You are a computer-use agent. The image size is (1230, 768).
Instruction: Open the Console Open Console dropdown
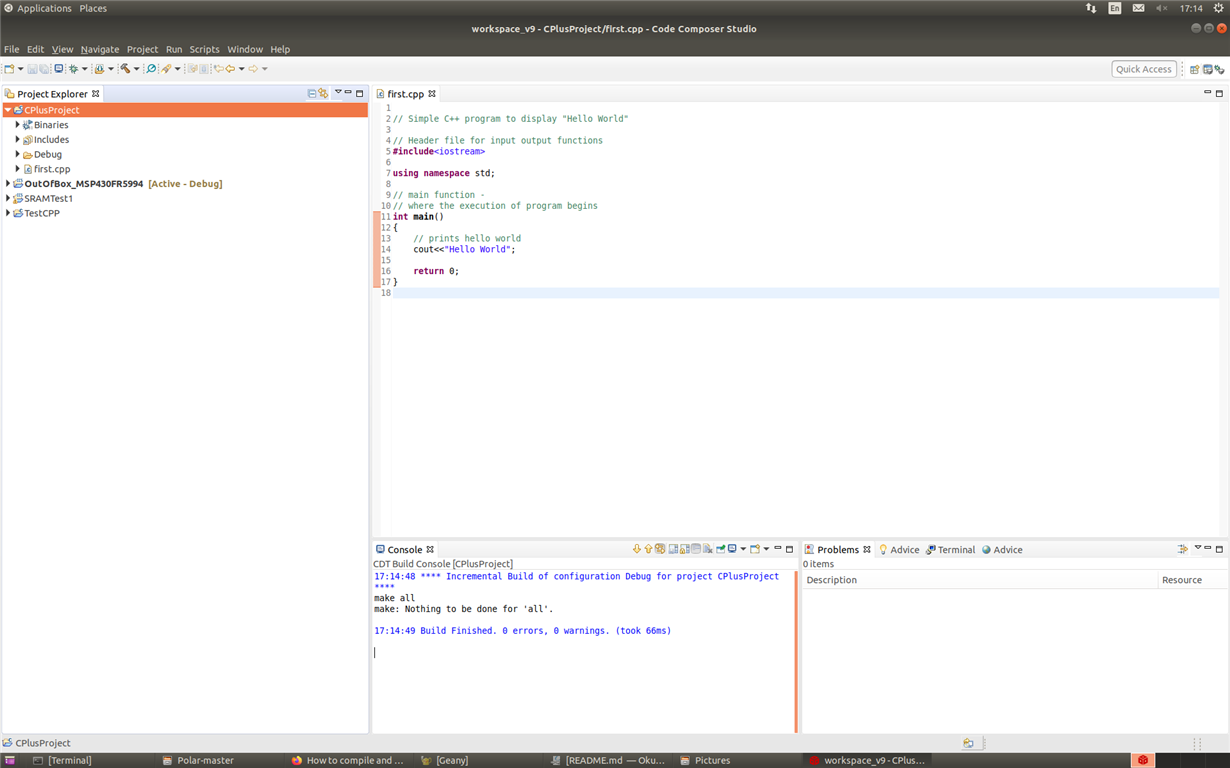pos(766,549)
